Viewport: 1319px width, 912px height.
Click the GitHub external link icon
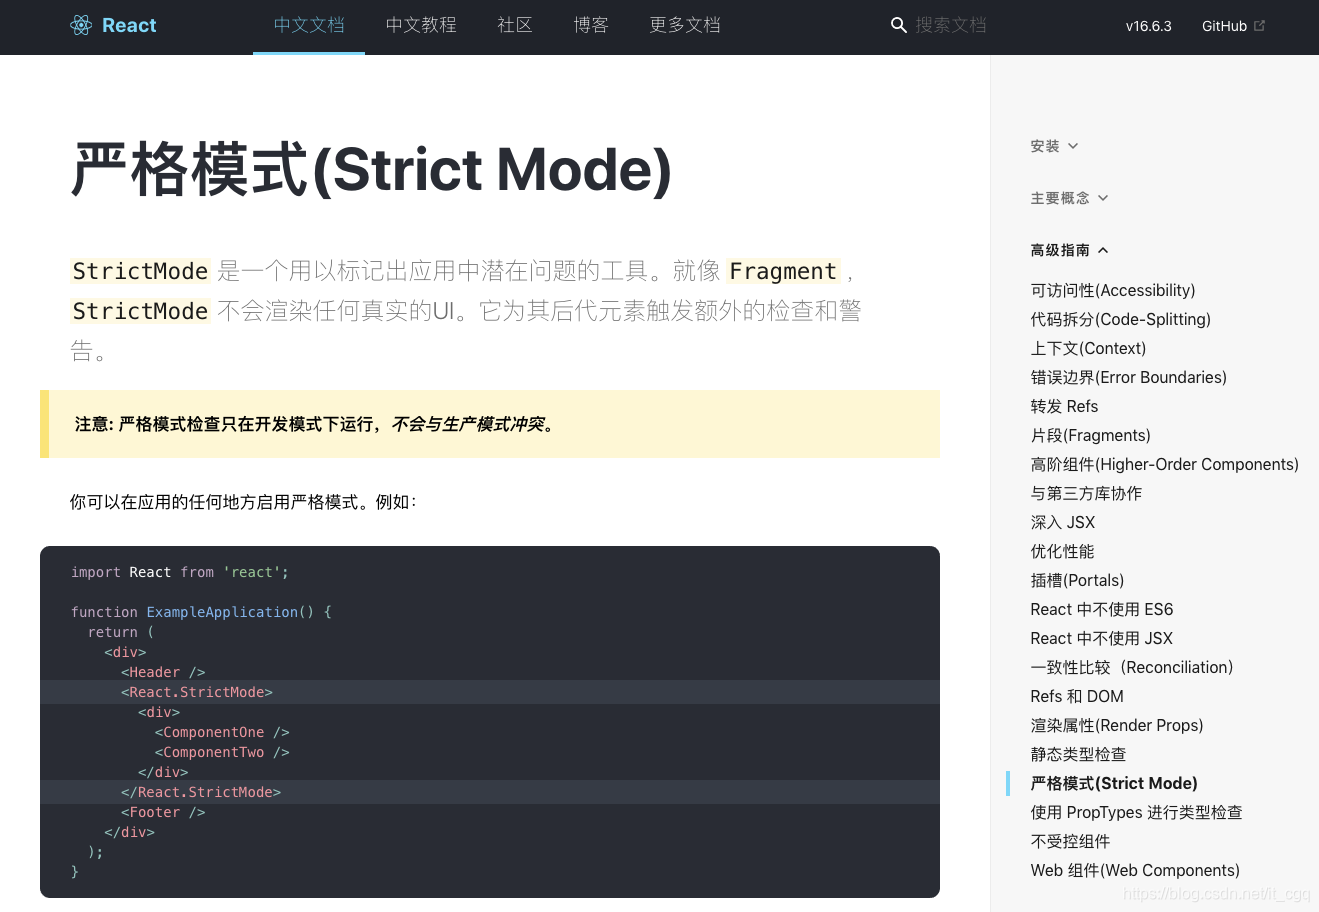point(1259,26)
